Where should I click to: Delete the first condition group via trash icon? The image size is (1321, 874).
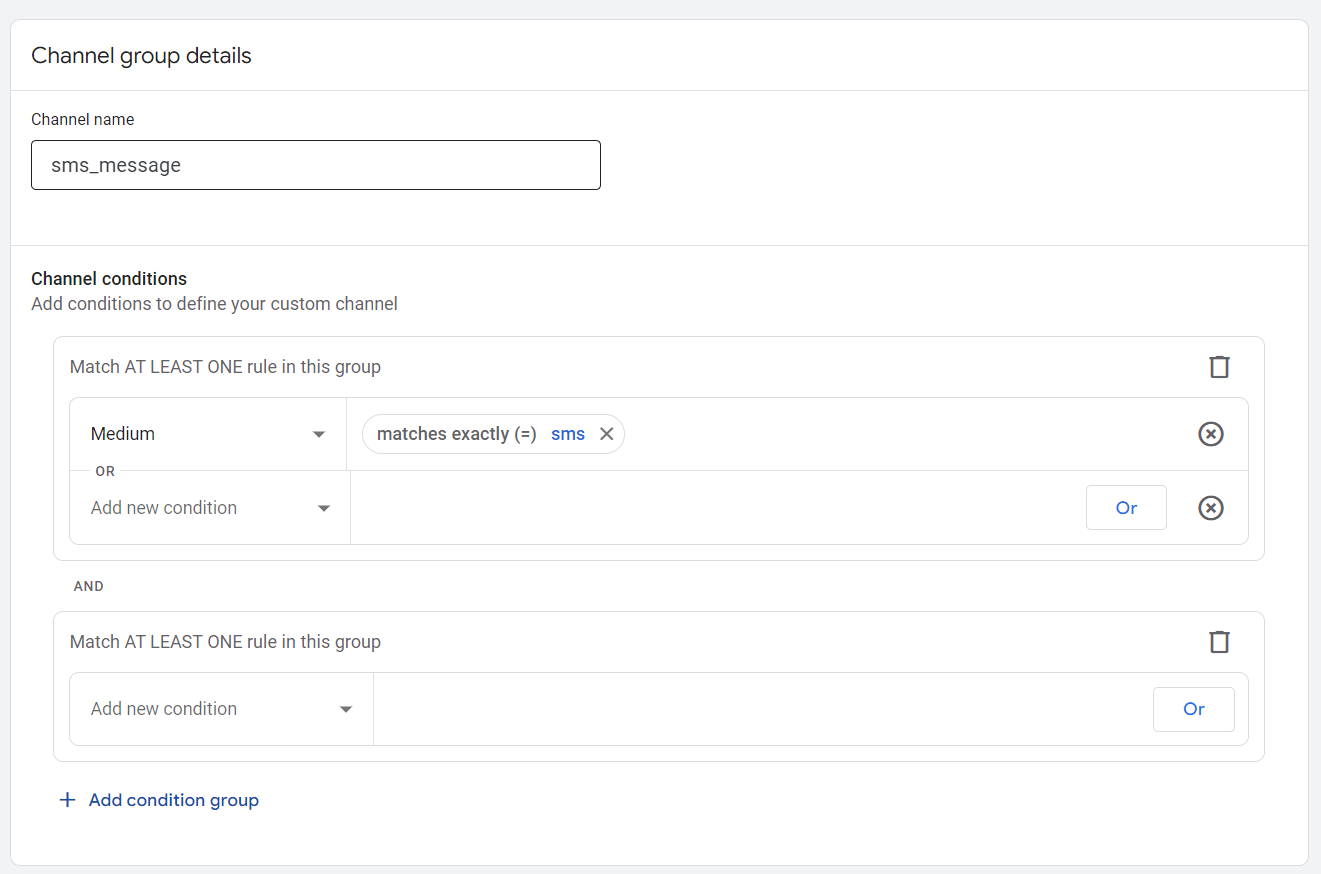click(1219, 367)
